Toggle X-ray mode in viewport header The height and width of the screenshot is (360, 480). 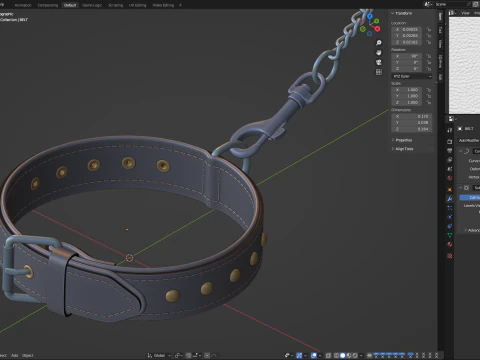(x=328, y=355)
